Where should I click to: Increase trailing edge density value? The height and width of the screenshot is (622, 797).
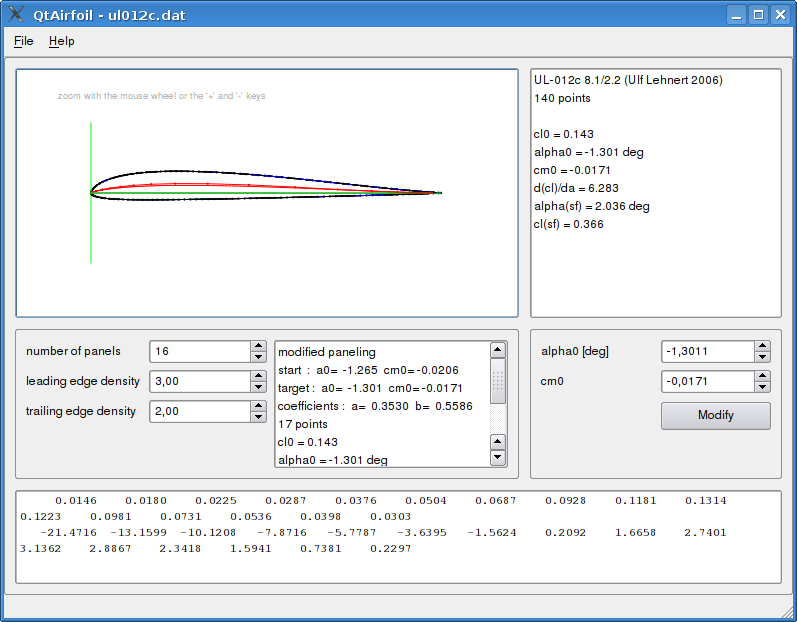258,406
